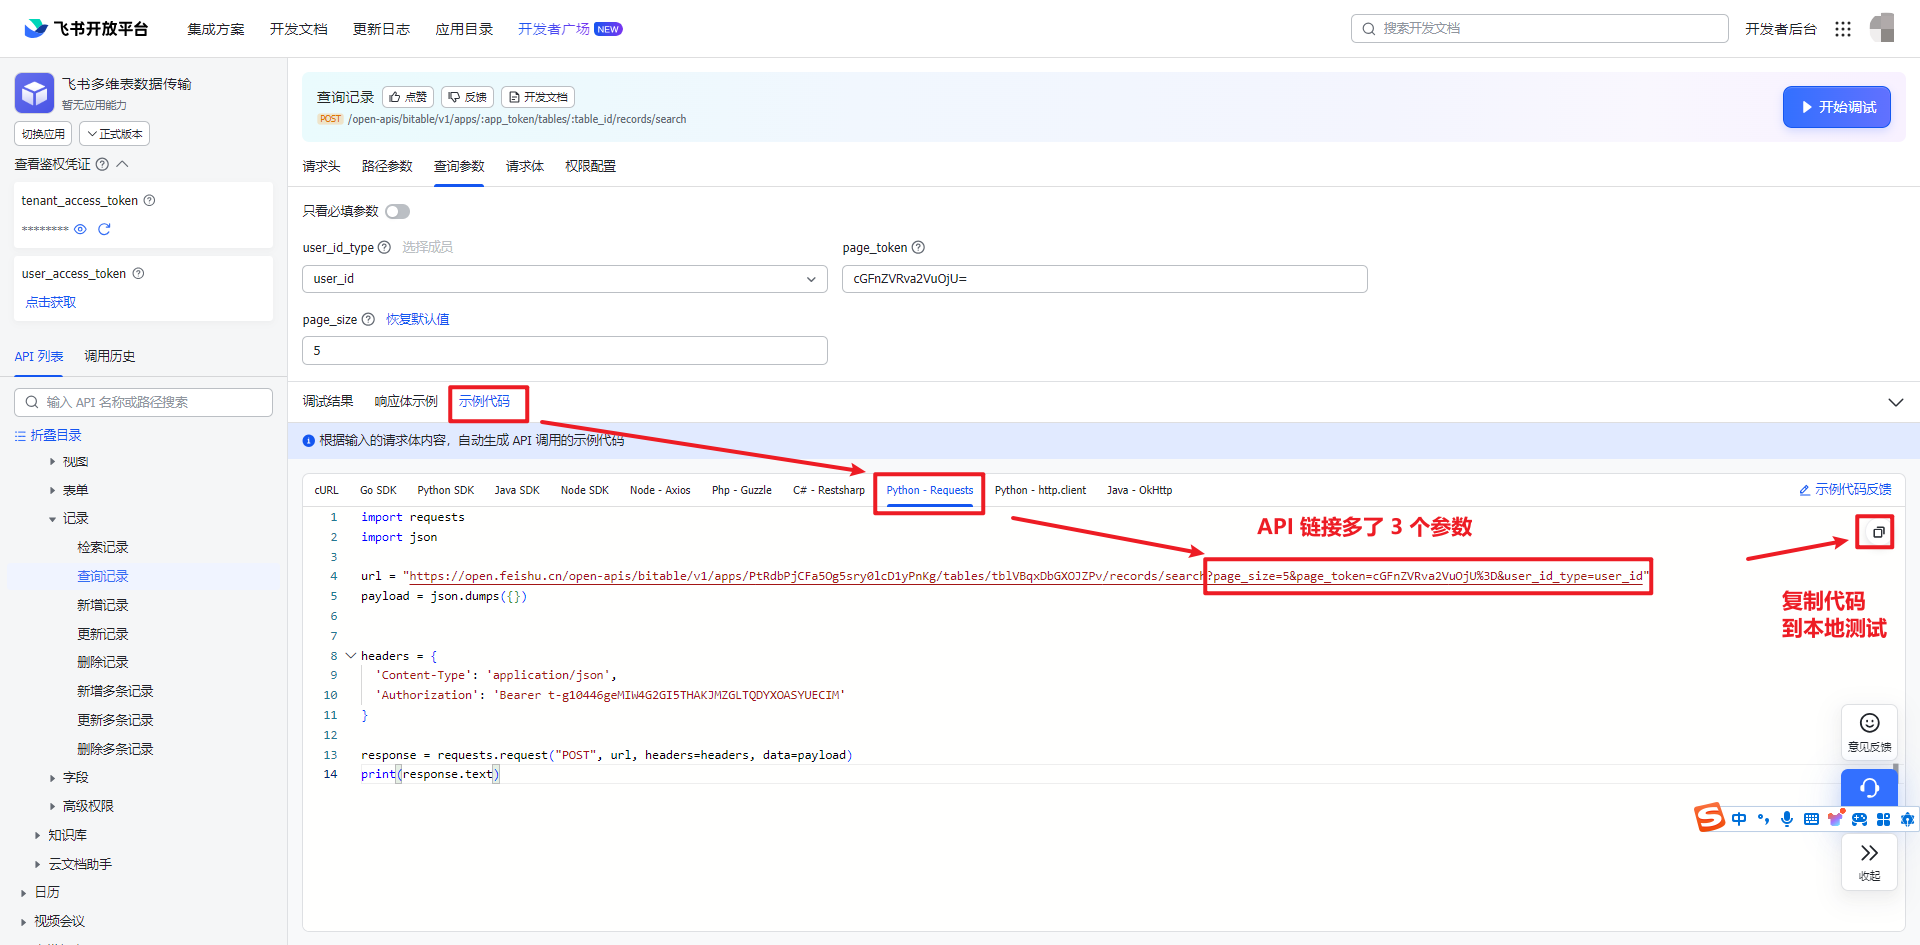1920x945 pixels.
Task: Open the customer support headset button
Action: tap(1869, 788)
